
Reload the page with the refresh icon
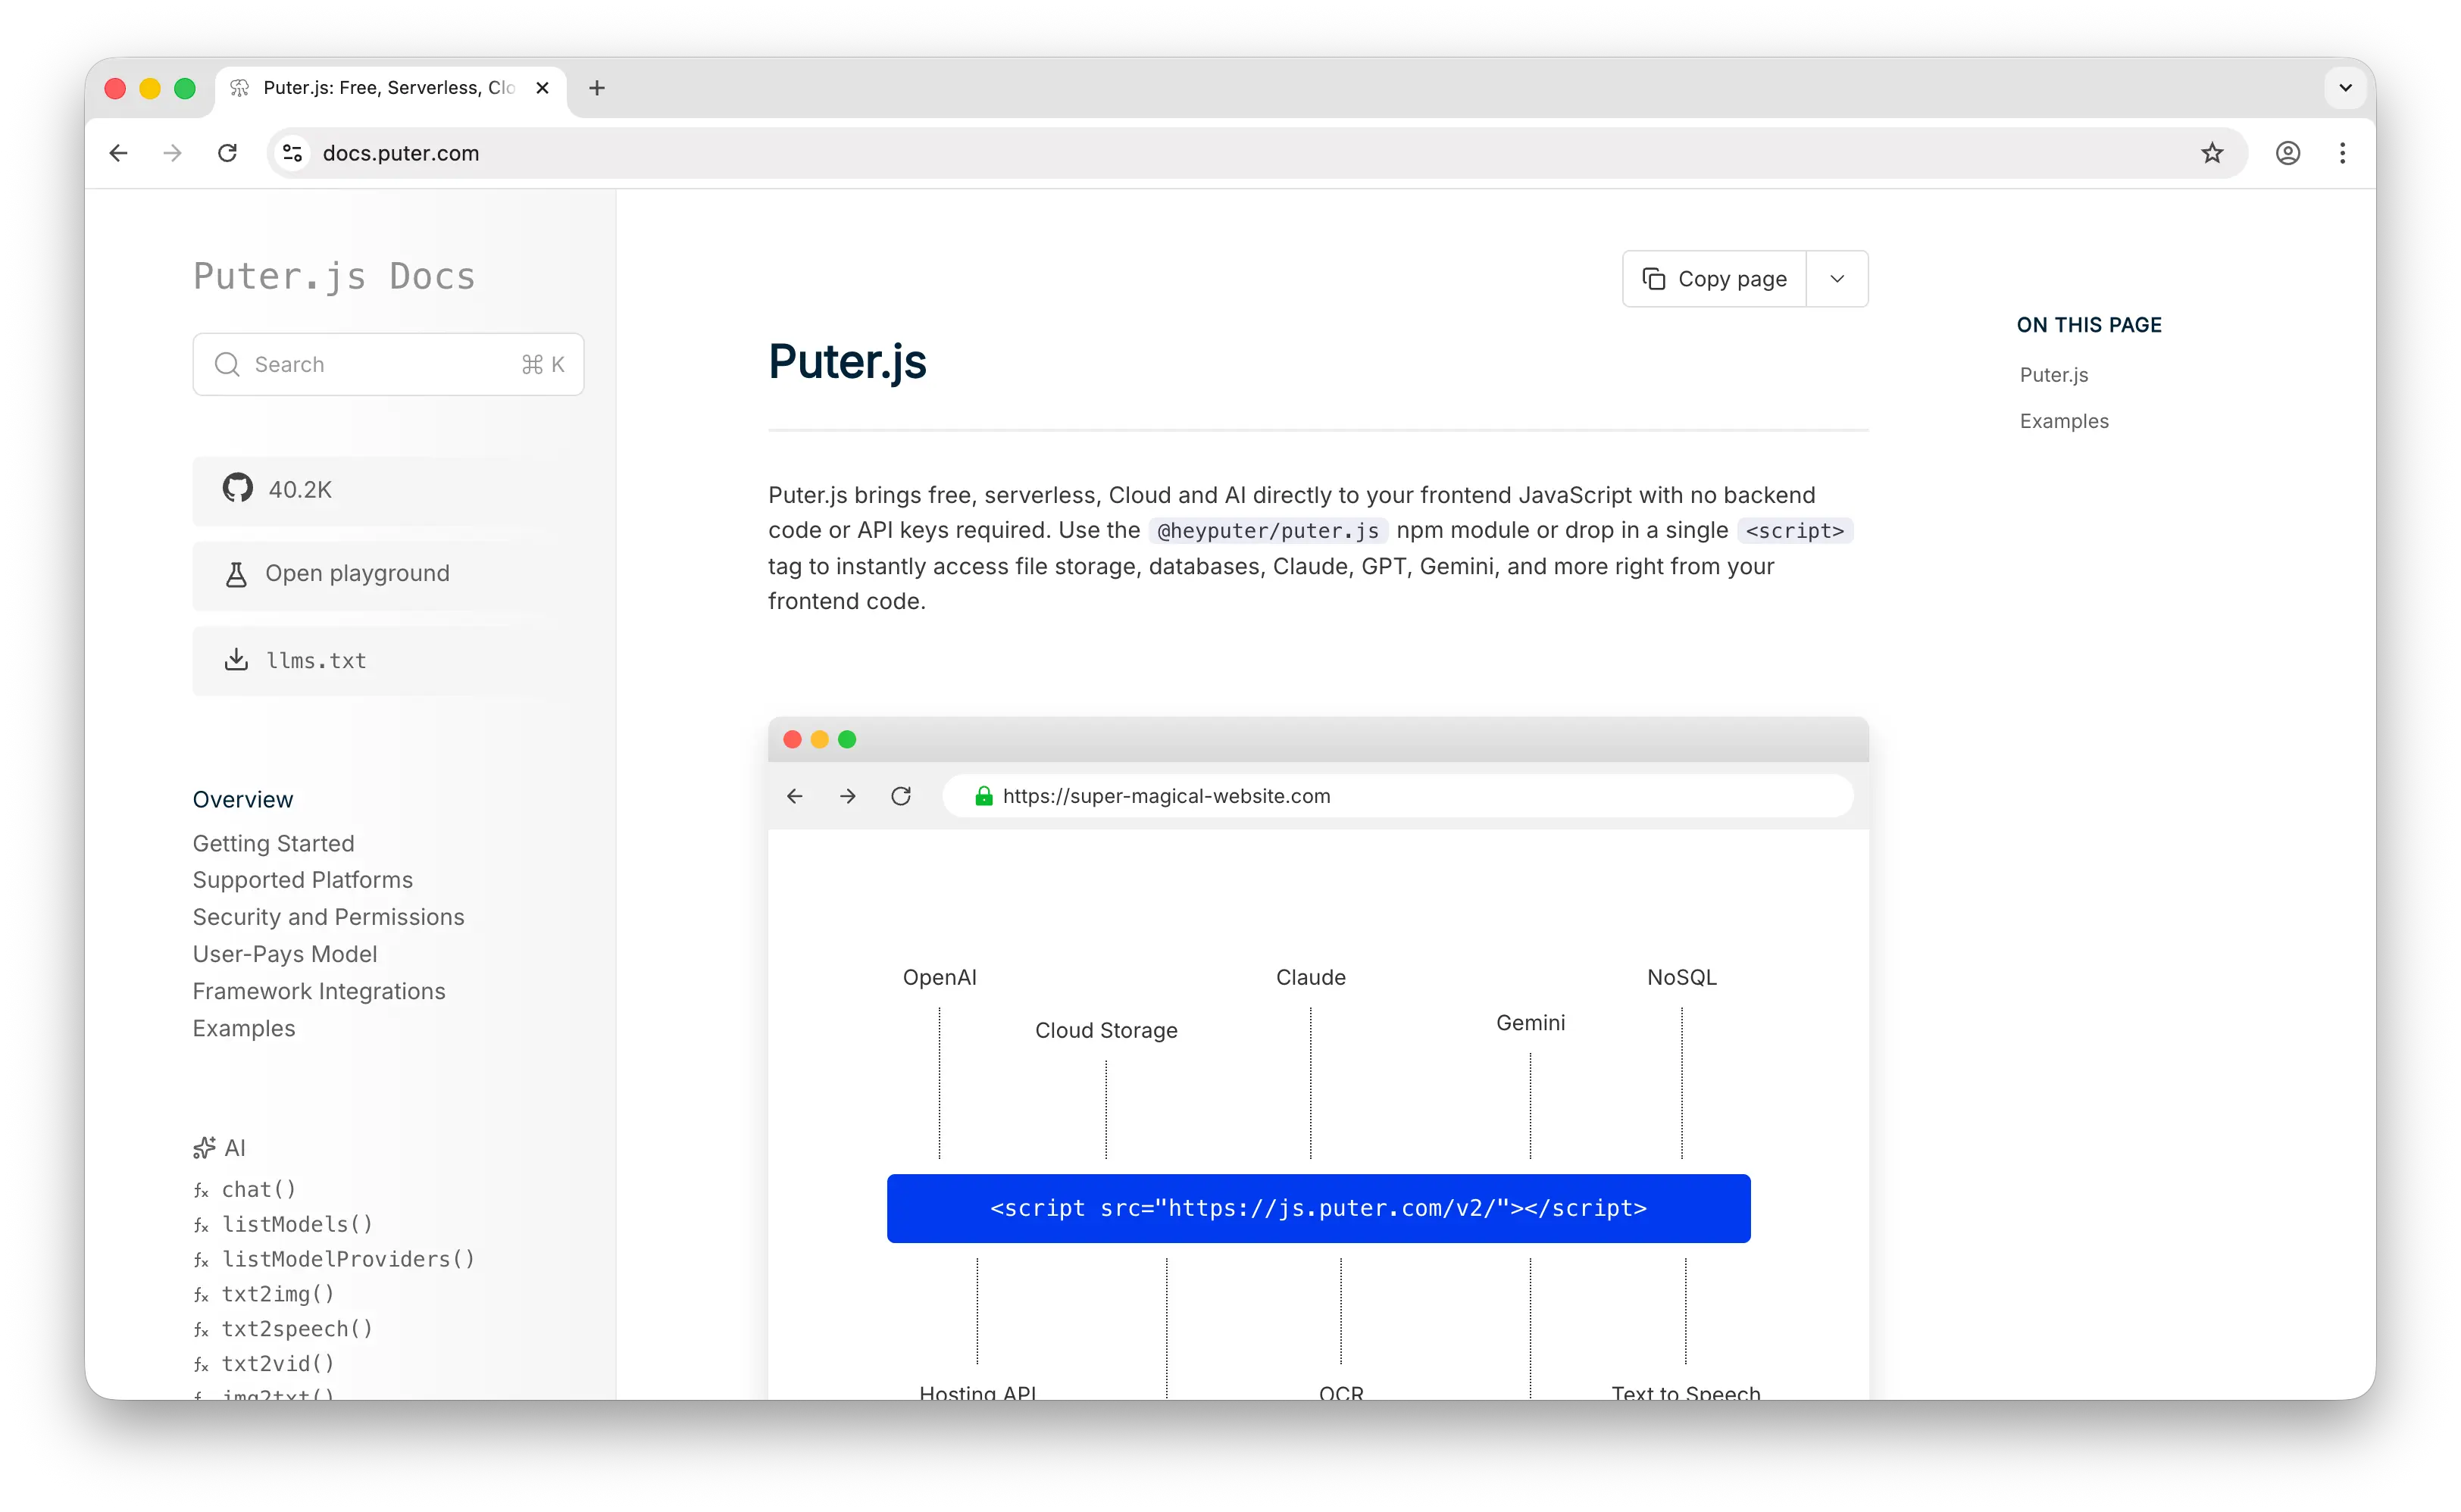point(227,153)
